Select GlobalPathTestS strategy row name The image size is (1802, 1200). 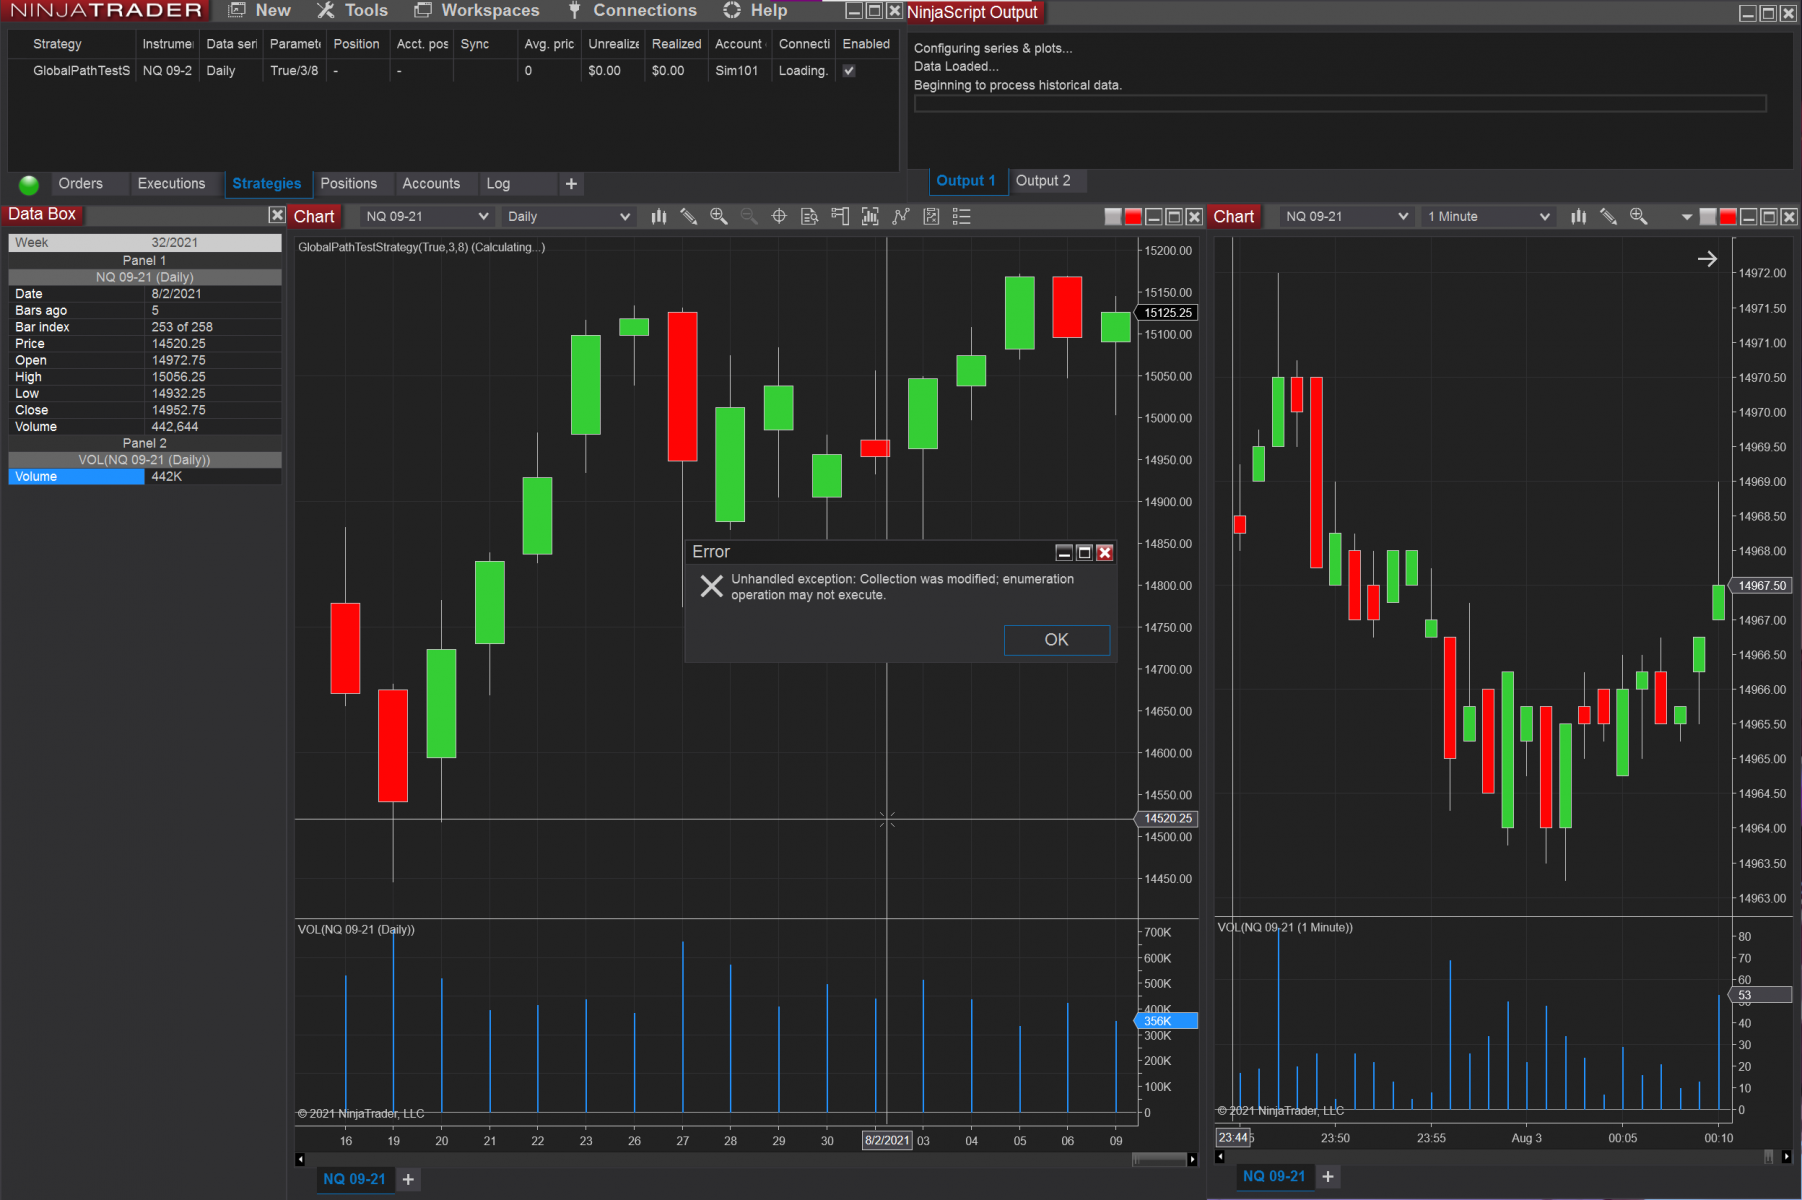(x=82, y=71)
